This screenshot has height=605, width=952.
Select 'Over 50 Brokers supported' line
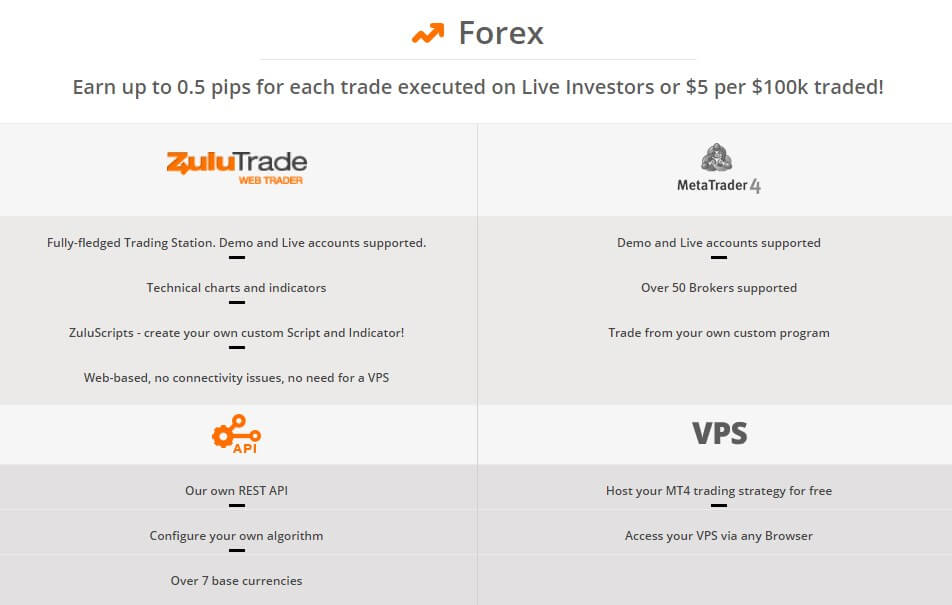pyautogui.click(x=719, y=288)
